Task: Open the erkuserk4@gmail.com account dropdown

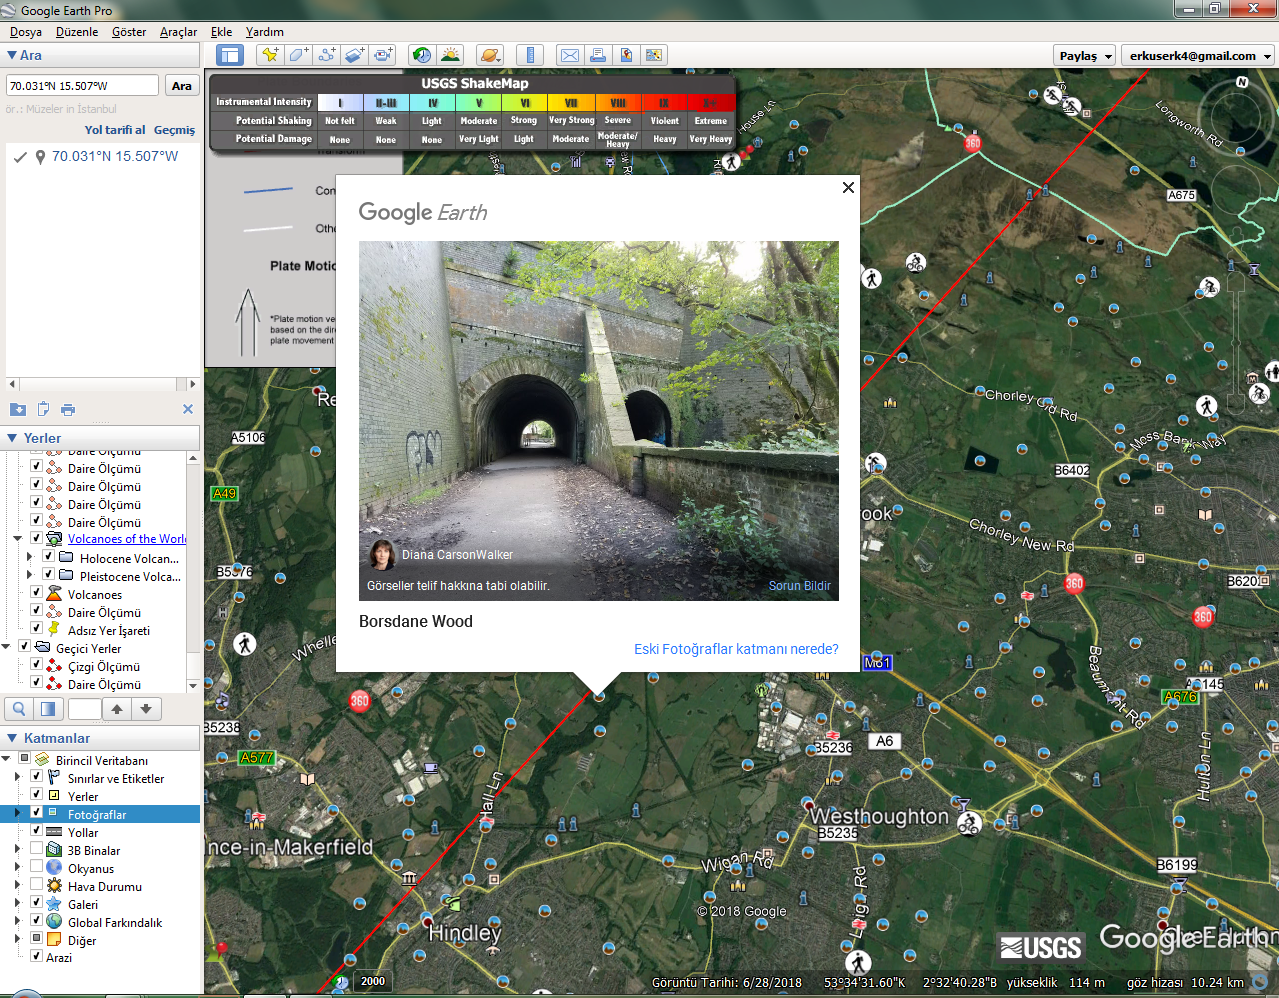Action: [x=1198, y=56]
